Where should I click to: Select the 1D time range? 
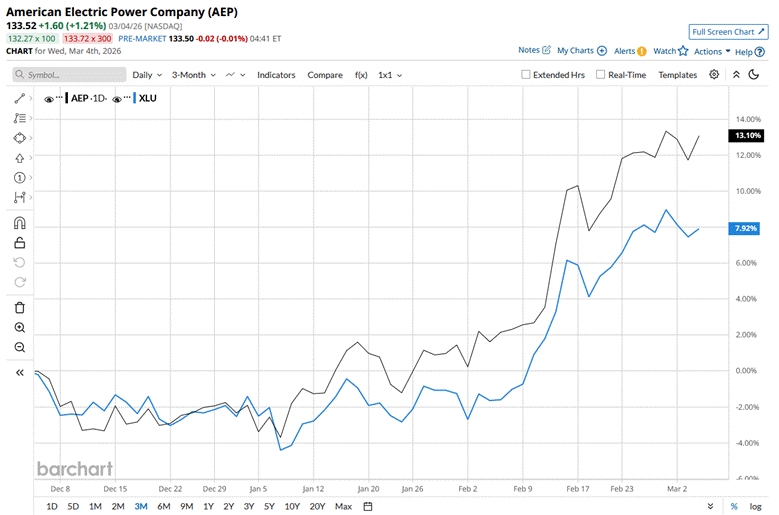click(52, 507)
